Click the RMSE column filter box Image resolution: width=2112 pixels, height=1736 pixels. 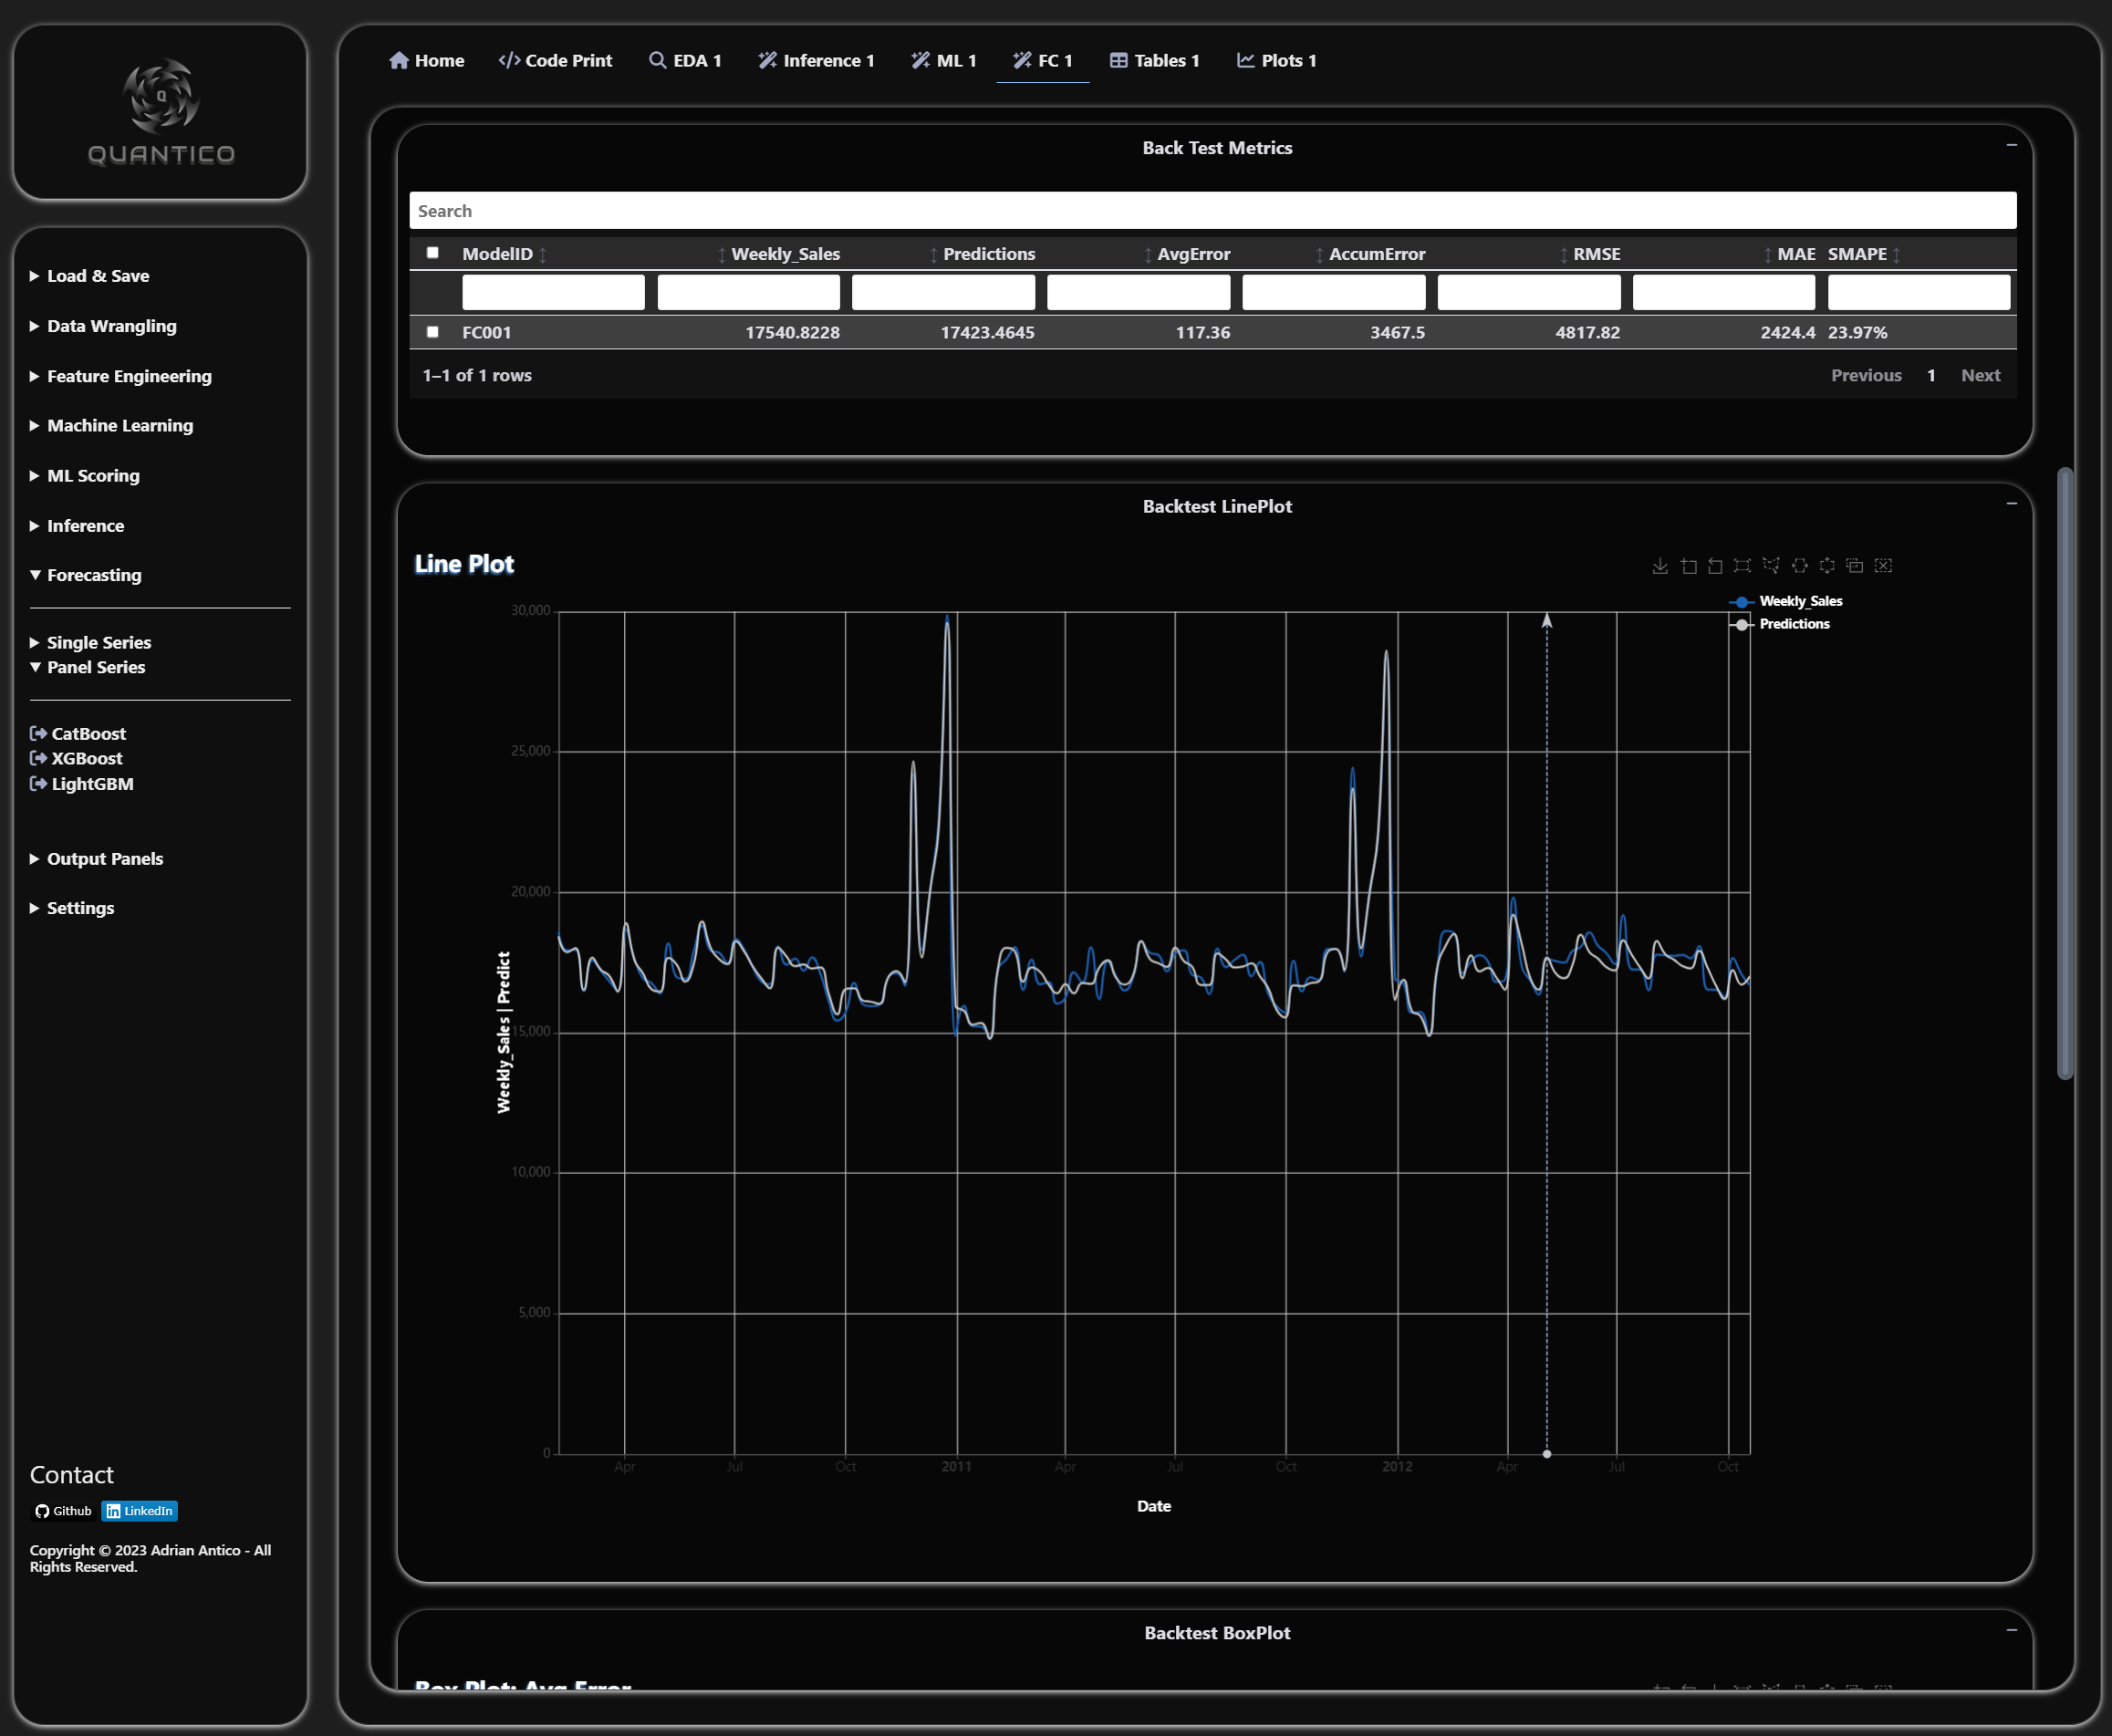tap(1528, 293)
